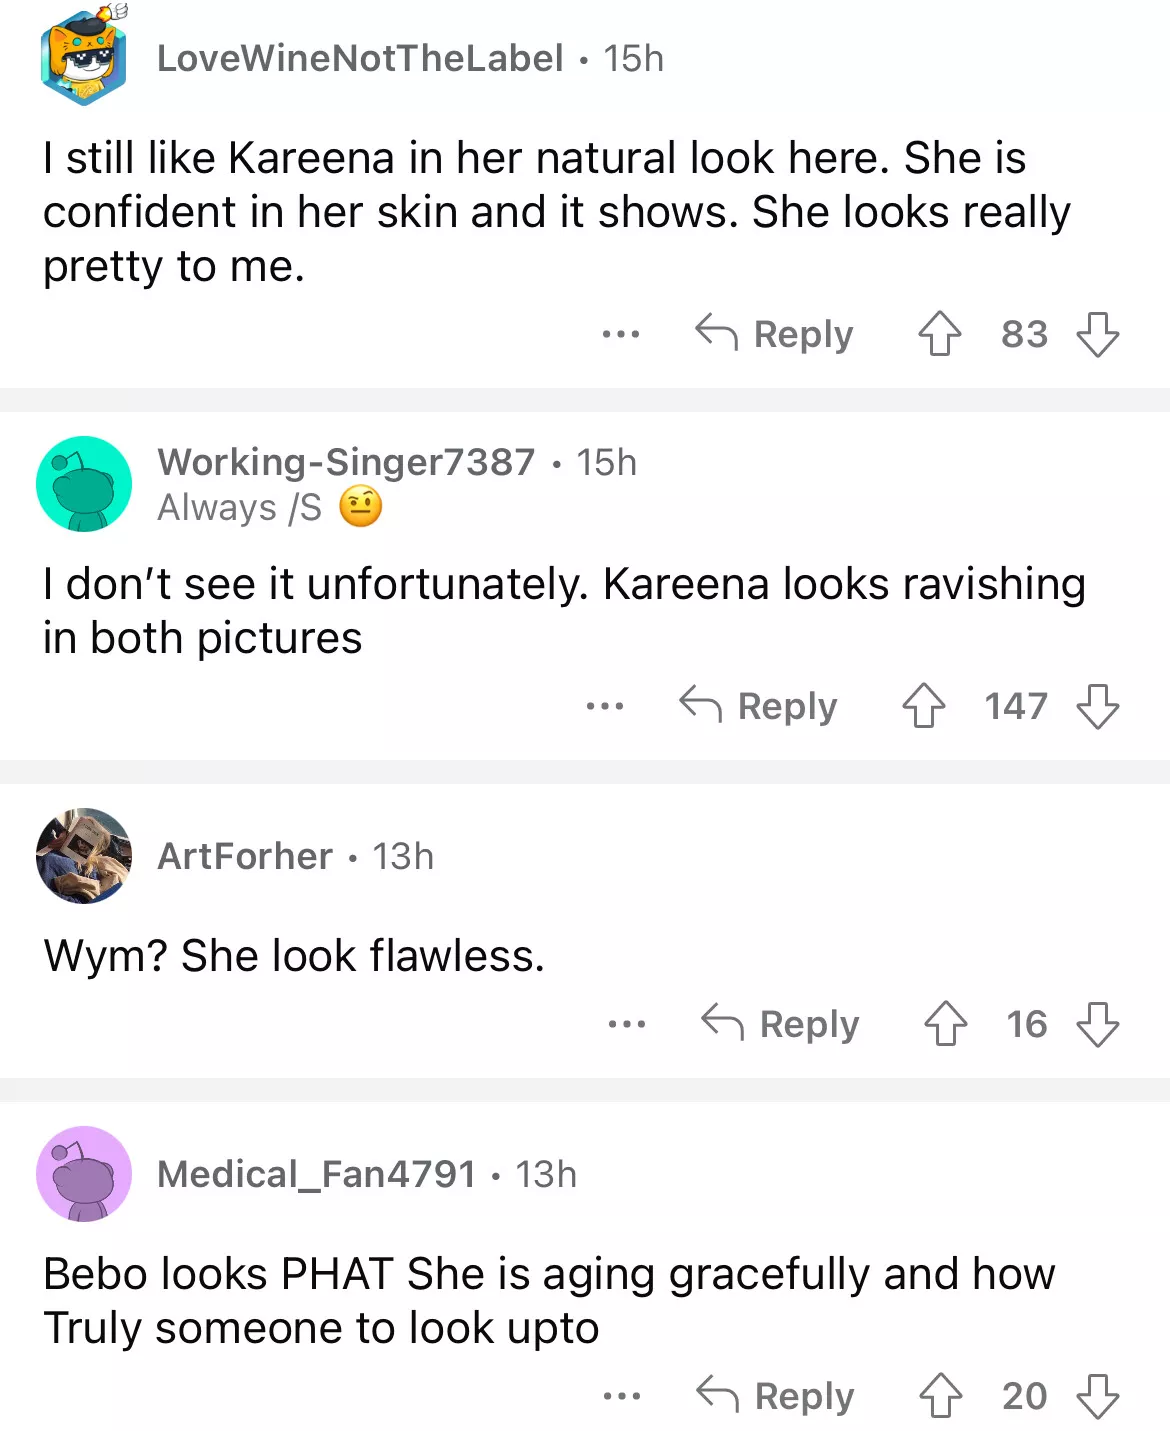Downvote Medical_Fan4791's comment

tap(1097, 1396)
